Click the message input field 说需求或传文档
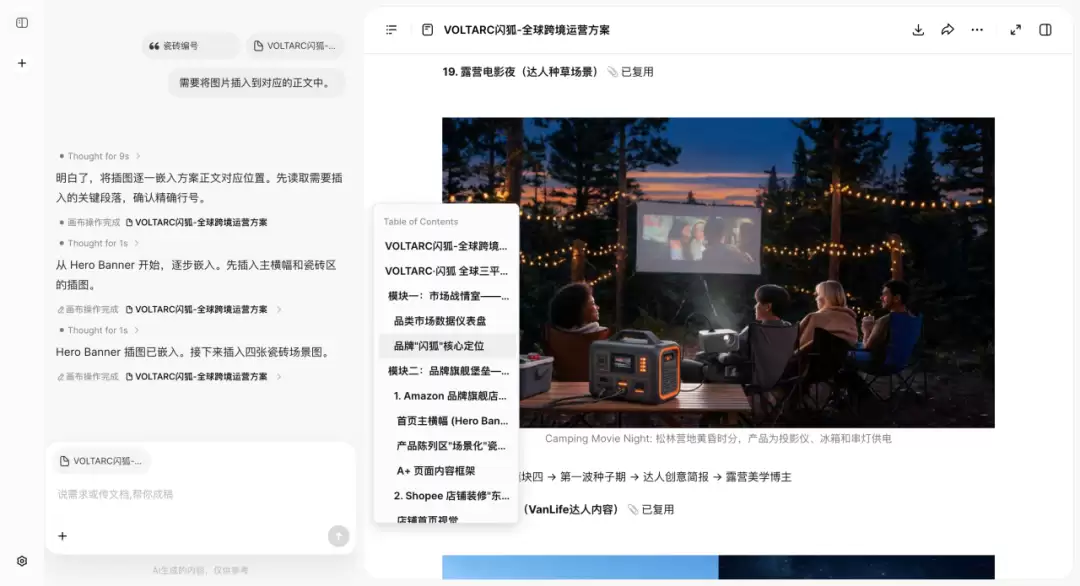This screenshot has height=586, width=1080. 200,494
